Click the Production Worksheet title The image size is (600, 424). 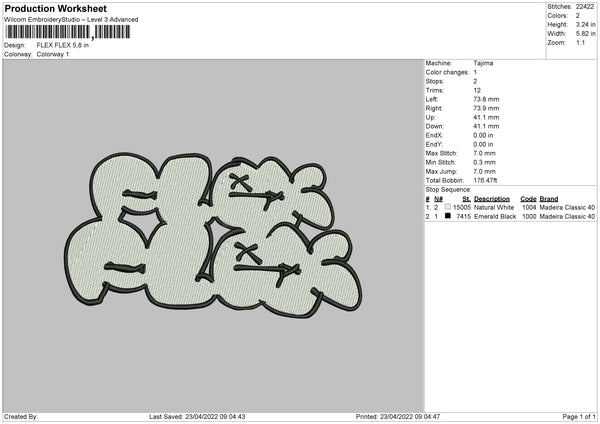pyautogui.click(x=55, y=8)
